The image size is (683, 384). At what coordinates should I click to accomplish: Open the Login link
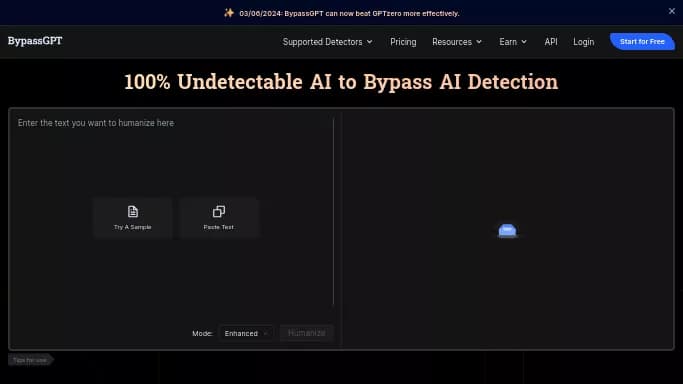pyautogui.click(x=583, y=42)
